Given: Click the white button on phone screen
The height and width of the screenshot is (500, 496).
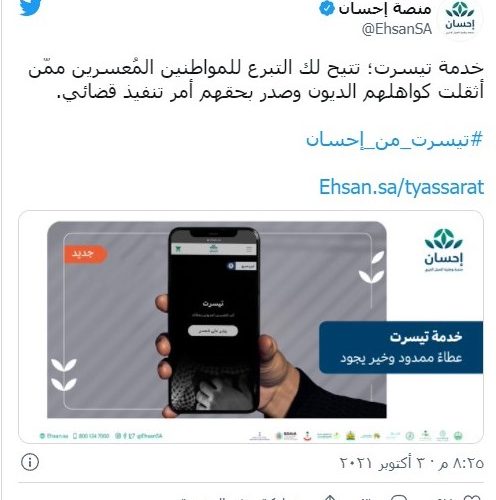Looking at the screenshot, I should (x=213, y=331).
